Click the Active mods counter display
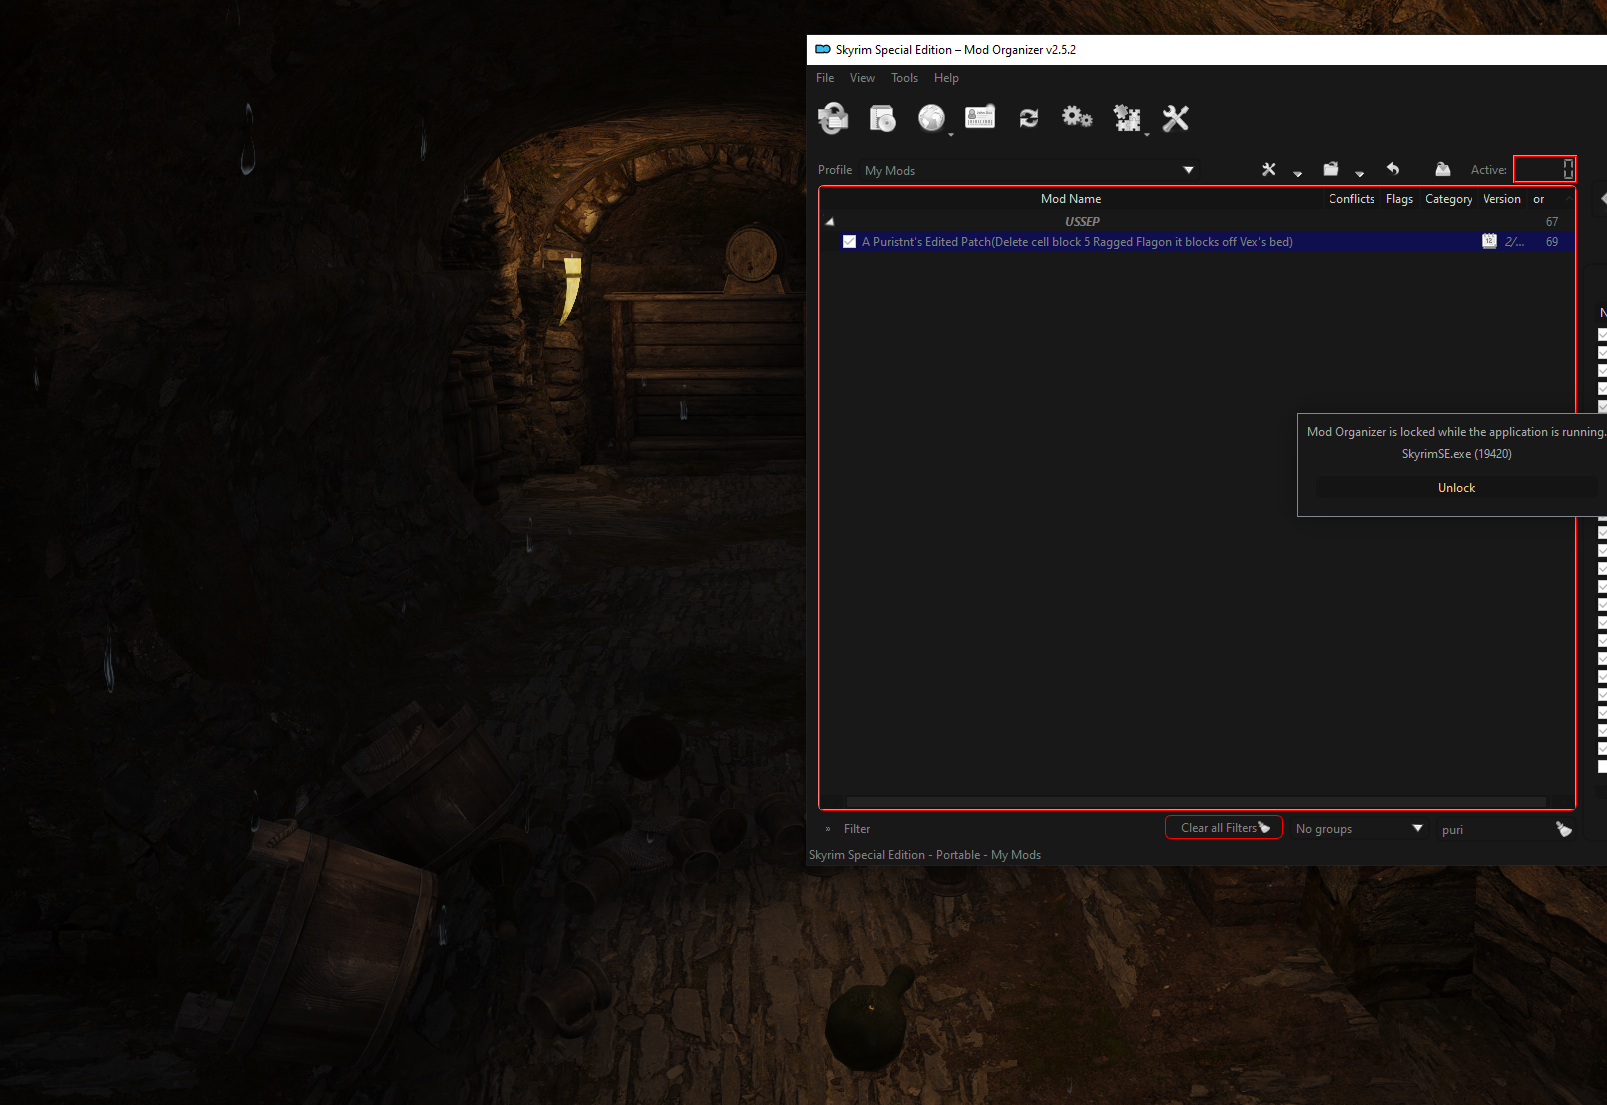 click(x=1545, y=169)
